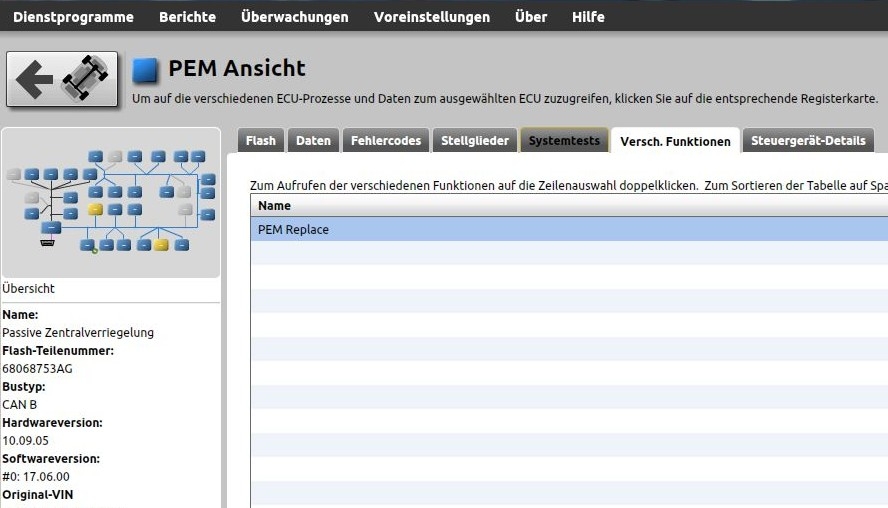Switch to the Daten tab
888x508 pixels.
[313, 140]
